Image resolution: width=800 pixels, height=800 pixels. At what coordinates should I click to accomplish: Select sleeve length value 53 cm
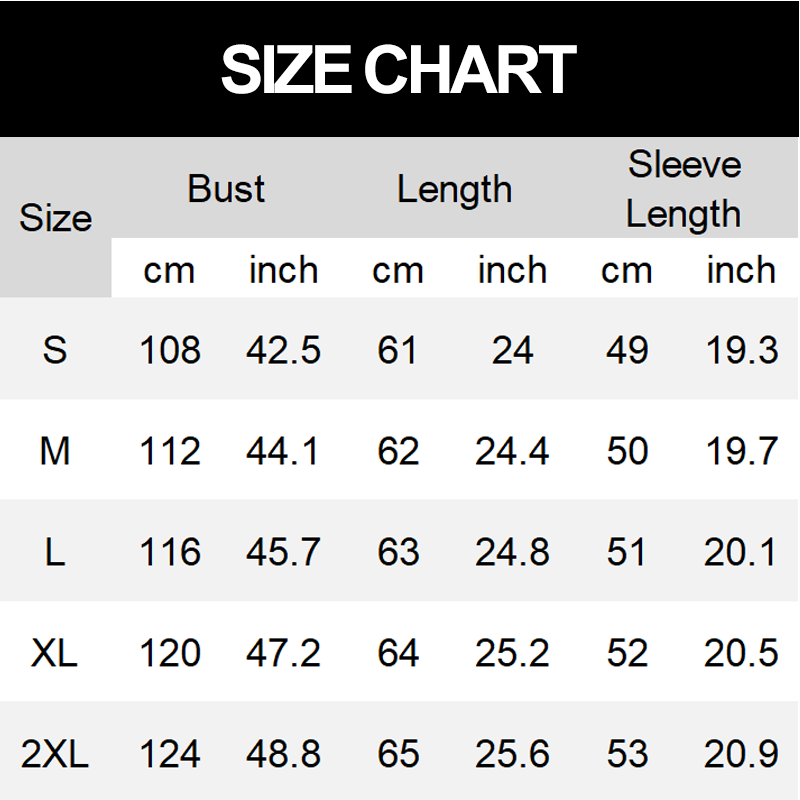[x=627, y=754]
